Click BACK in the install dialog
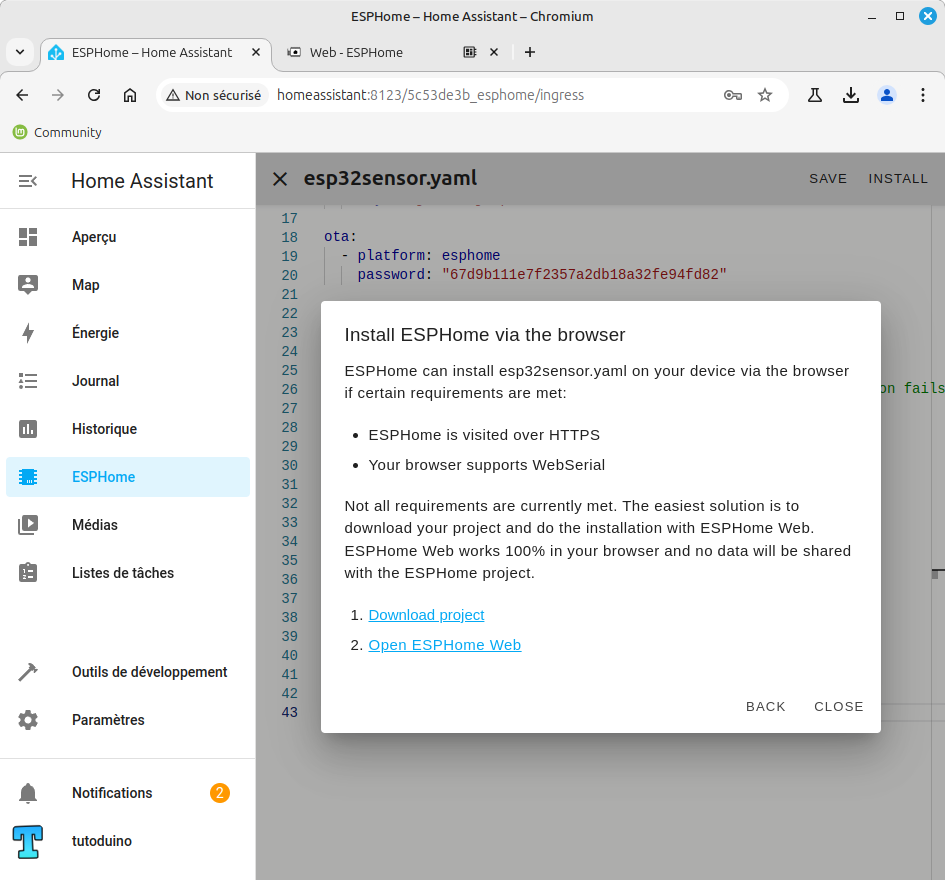The width and height of the screenshot is (945, 880). [765, 706]
